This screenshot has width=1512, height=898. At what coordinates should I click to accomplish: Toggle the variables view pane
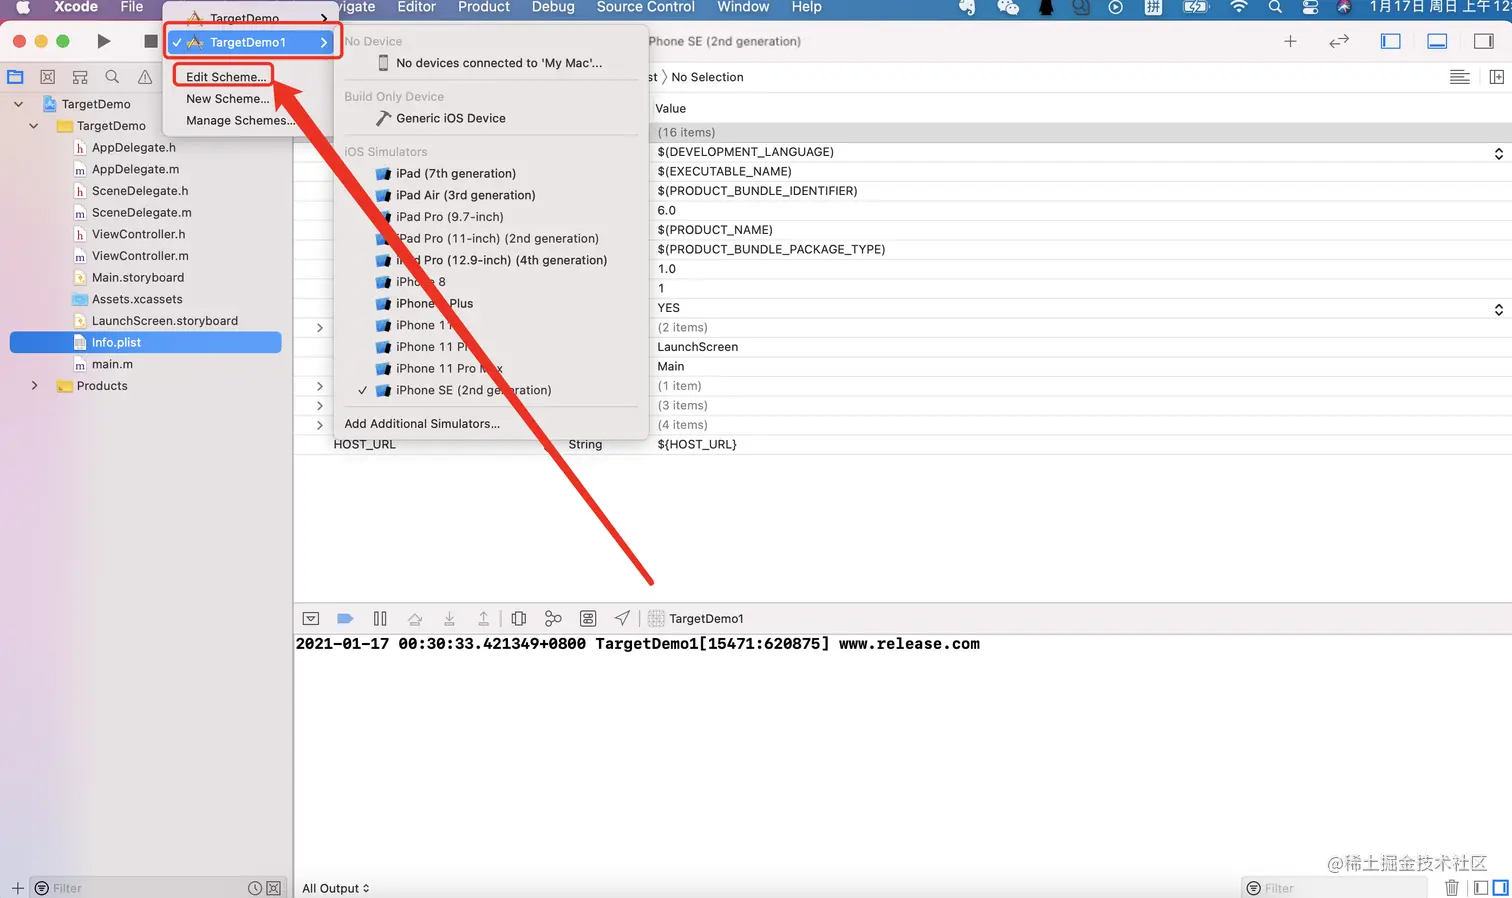[1481, 888]
